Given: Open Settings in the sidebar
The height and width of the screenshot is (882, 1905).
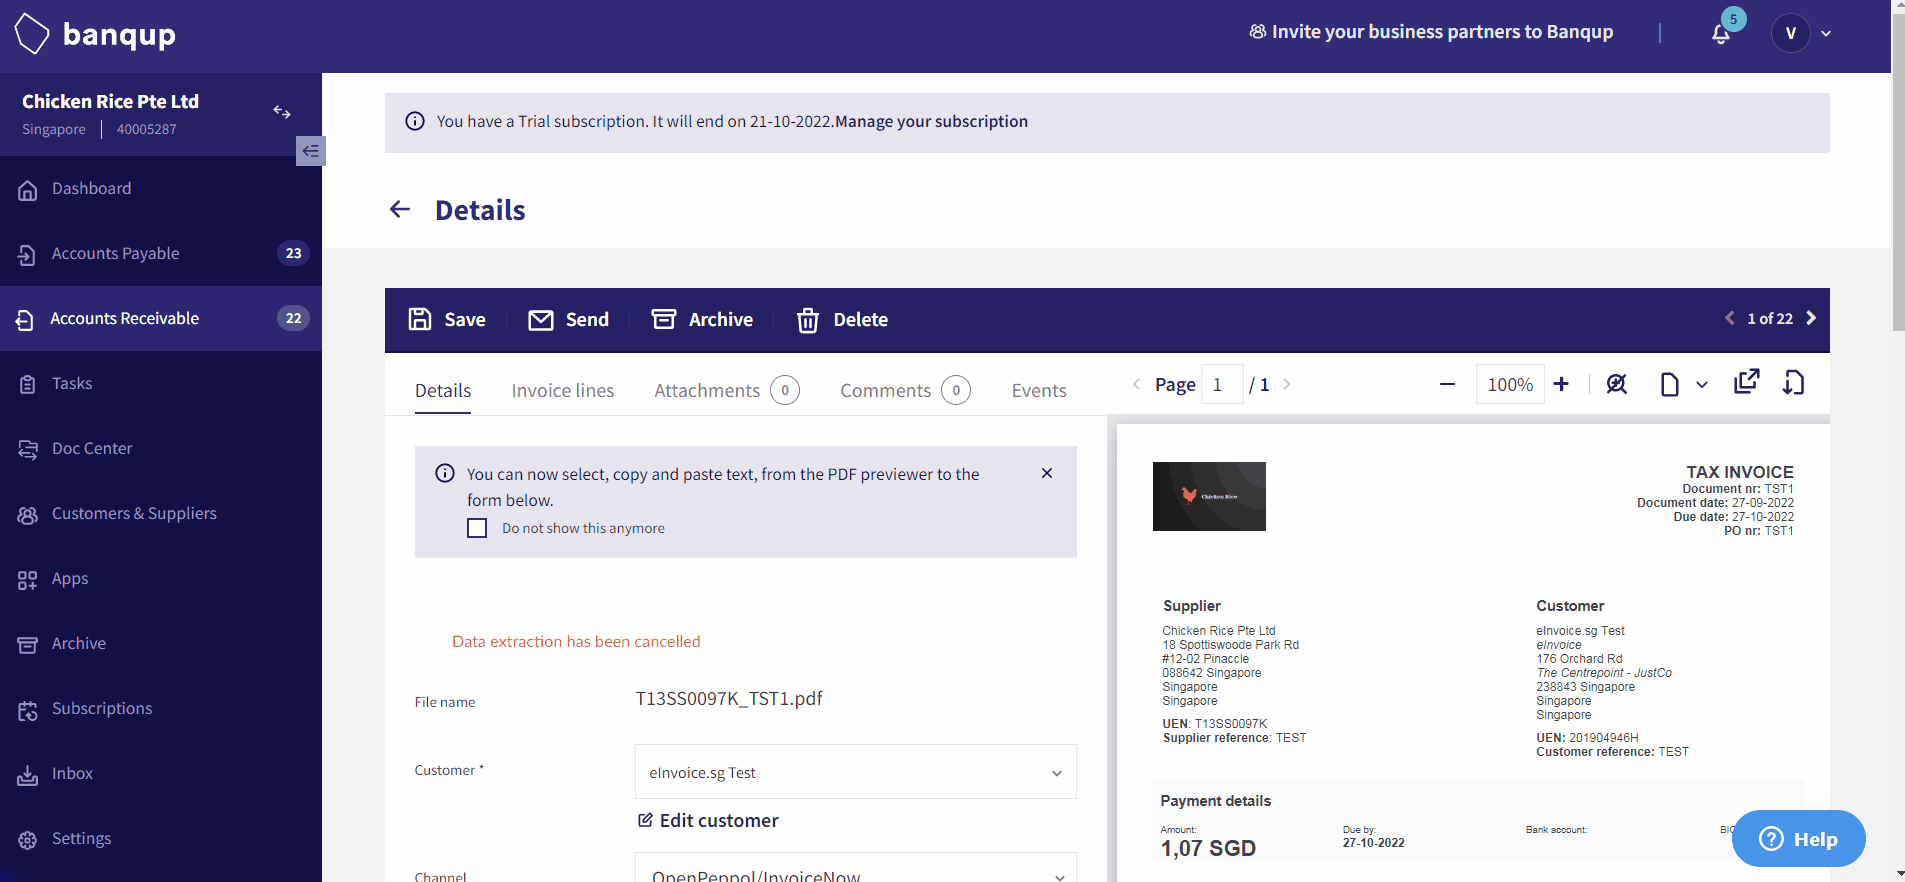Looking at the screenshot, I should [161, 839].
